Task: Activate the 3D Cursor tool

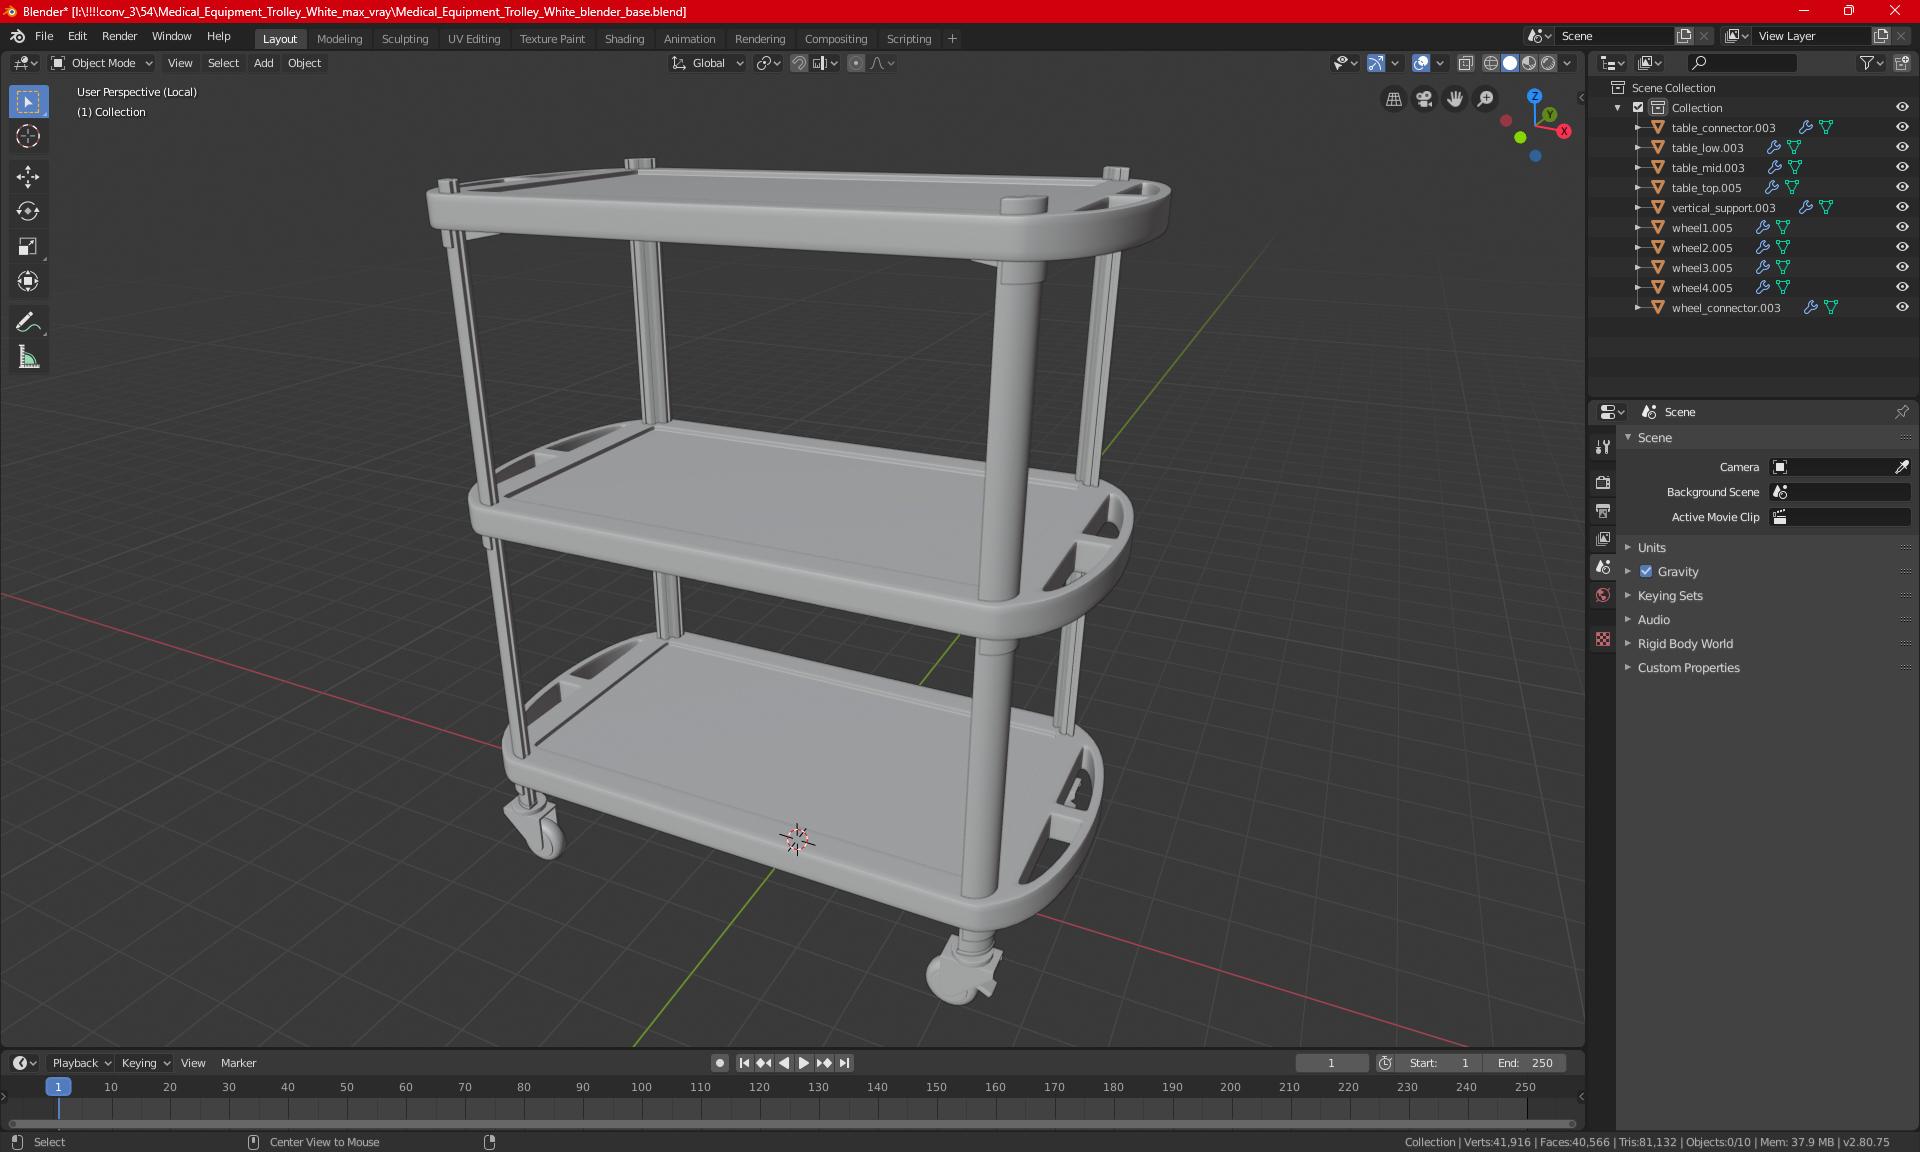Action: (x=28, y=137)
